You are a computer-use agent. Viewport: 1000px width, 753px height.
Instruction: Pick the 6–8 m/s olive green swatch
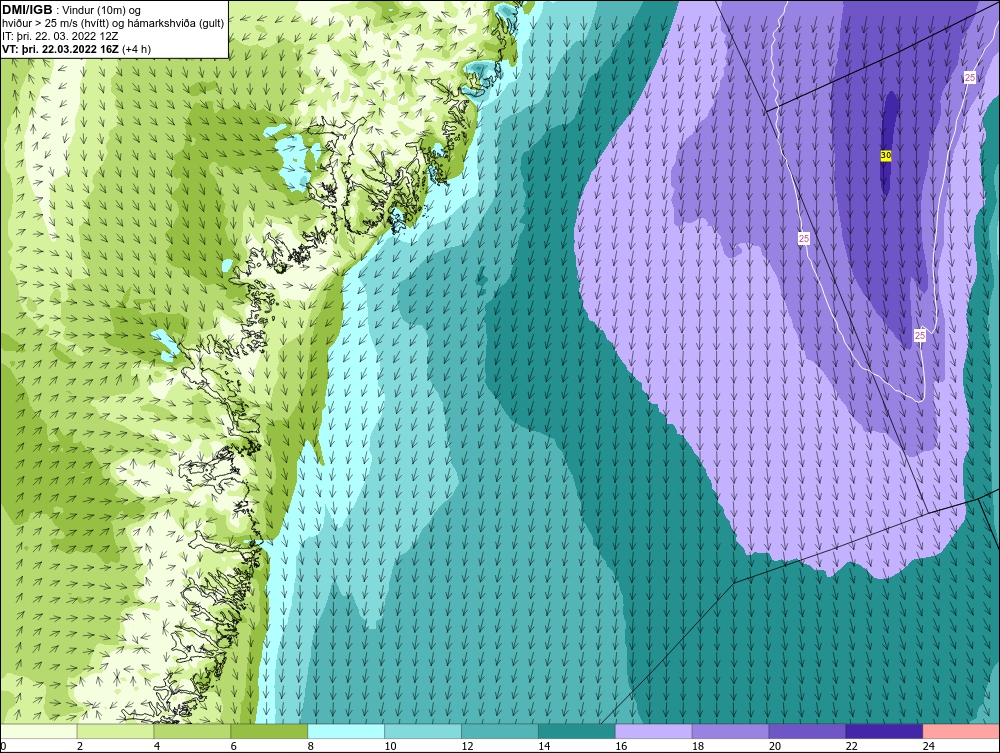click(x=269, y=731)
